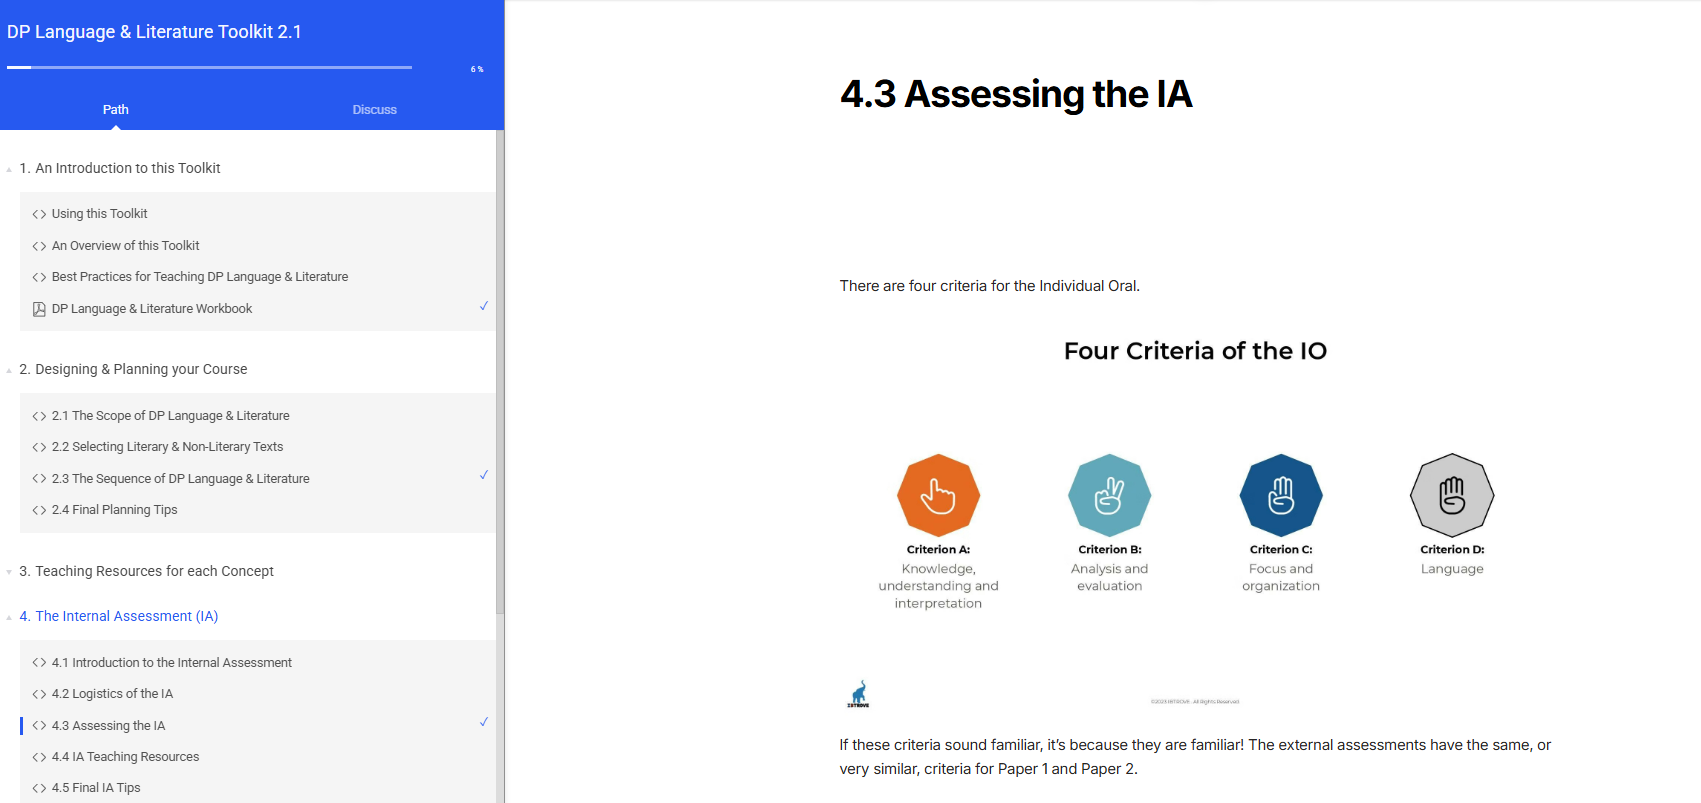Viewport: 1701px width, 803px height.
Task: Expand section 3 Teaching Resources for each Concept
Action: point(9,572)
